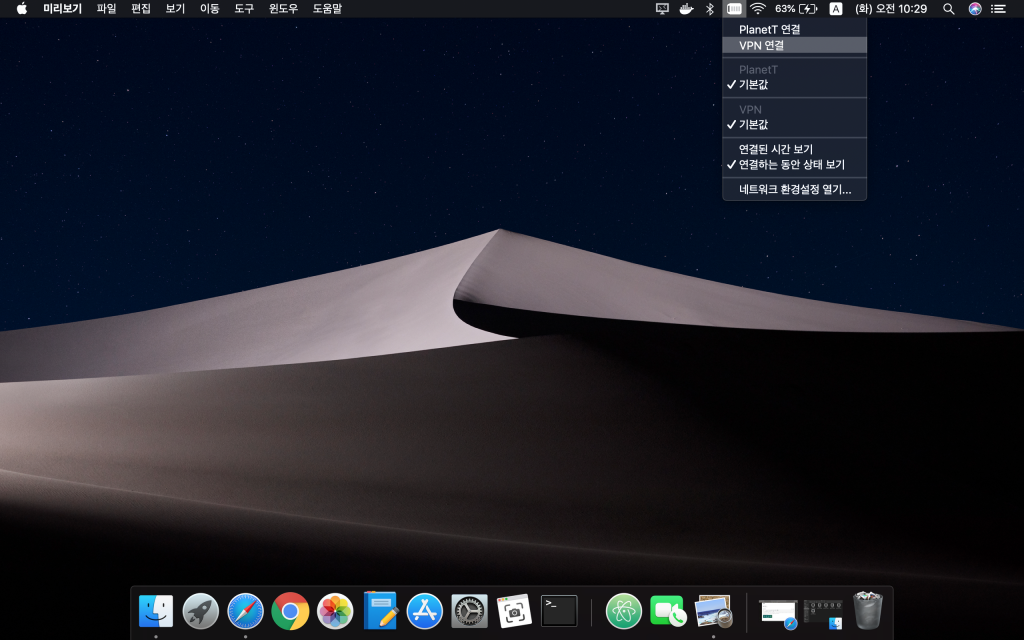
Task: Open "네트워크 환경설정 열기..."
Action: pos(794,189)
